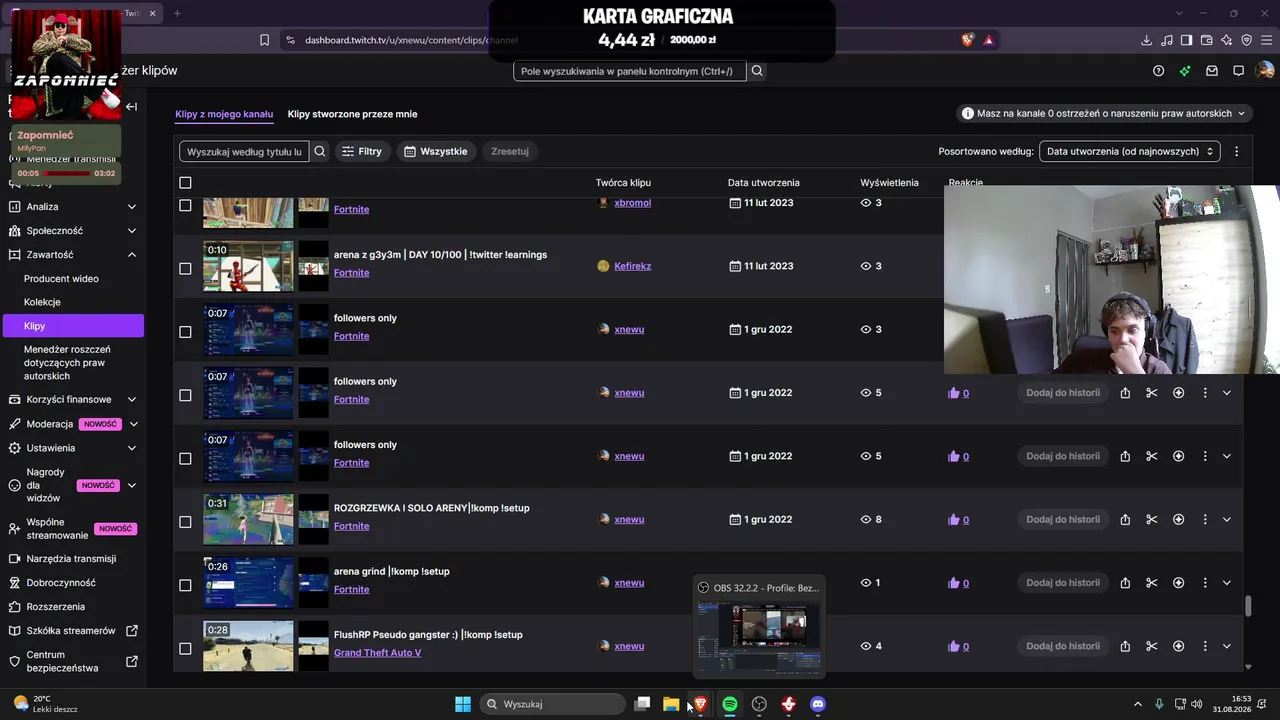Screen dimensions: 1280x720
Task: Click the Brave VPN shield icon
Action: [x=1246, y=40]
